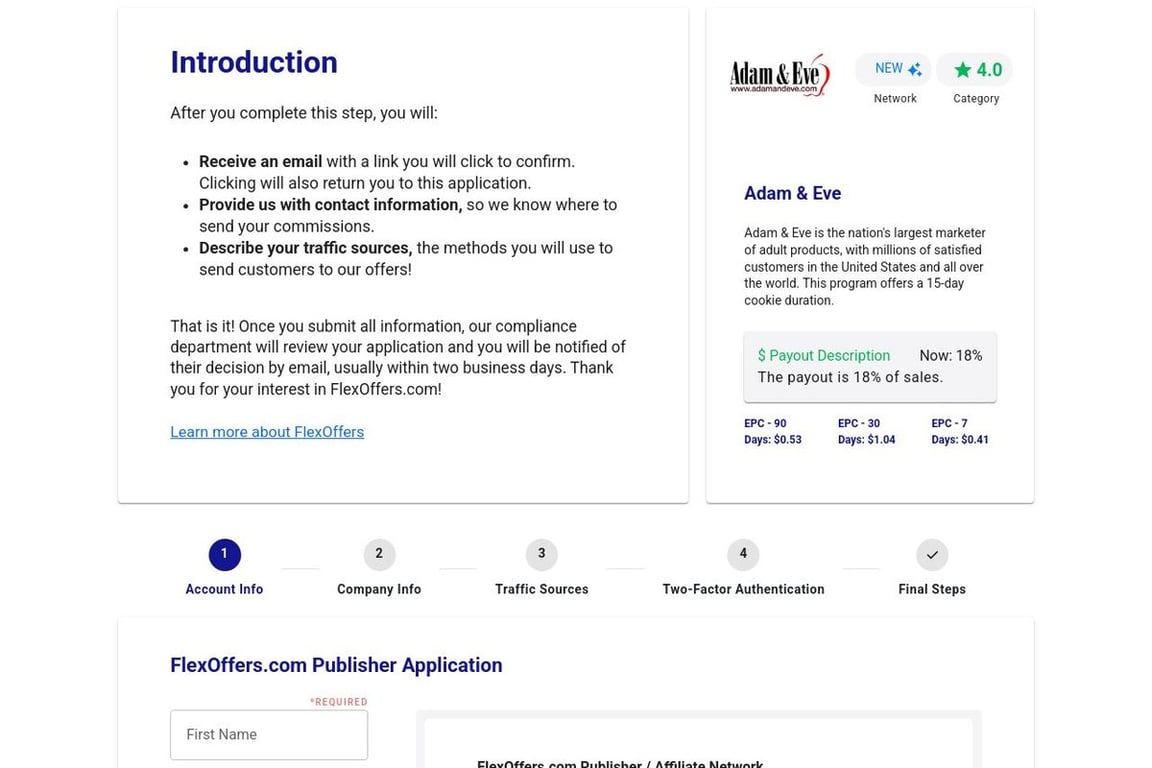Click the Adam & Eve logo image
Viewport: 1152px width, 768px height.
point(780,75)
